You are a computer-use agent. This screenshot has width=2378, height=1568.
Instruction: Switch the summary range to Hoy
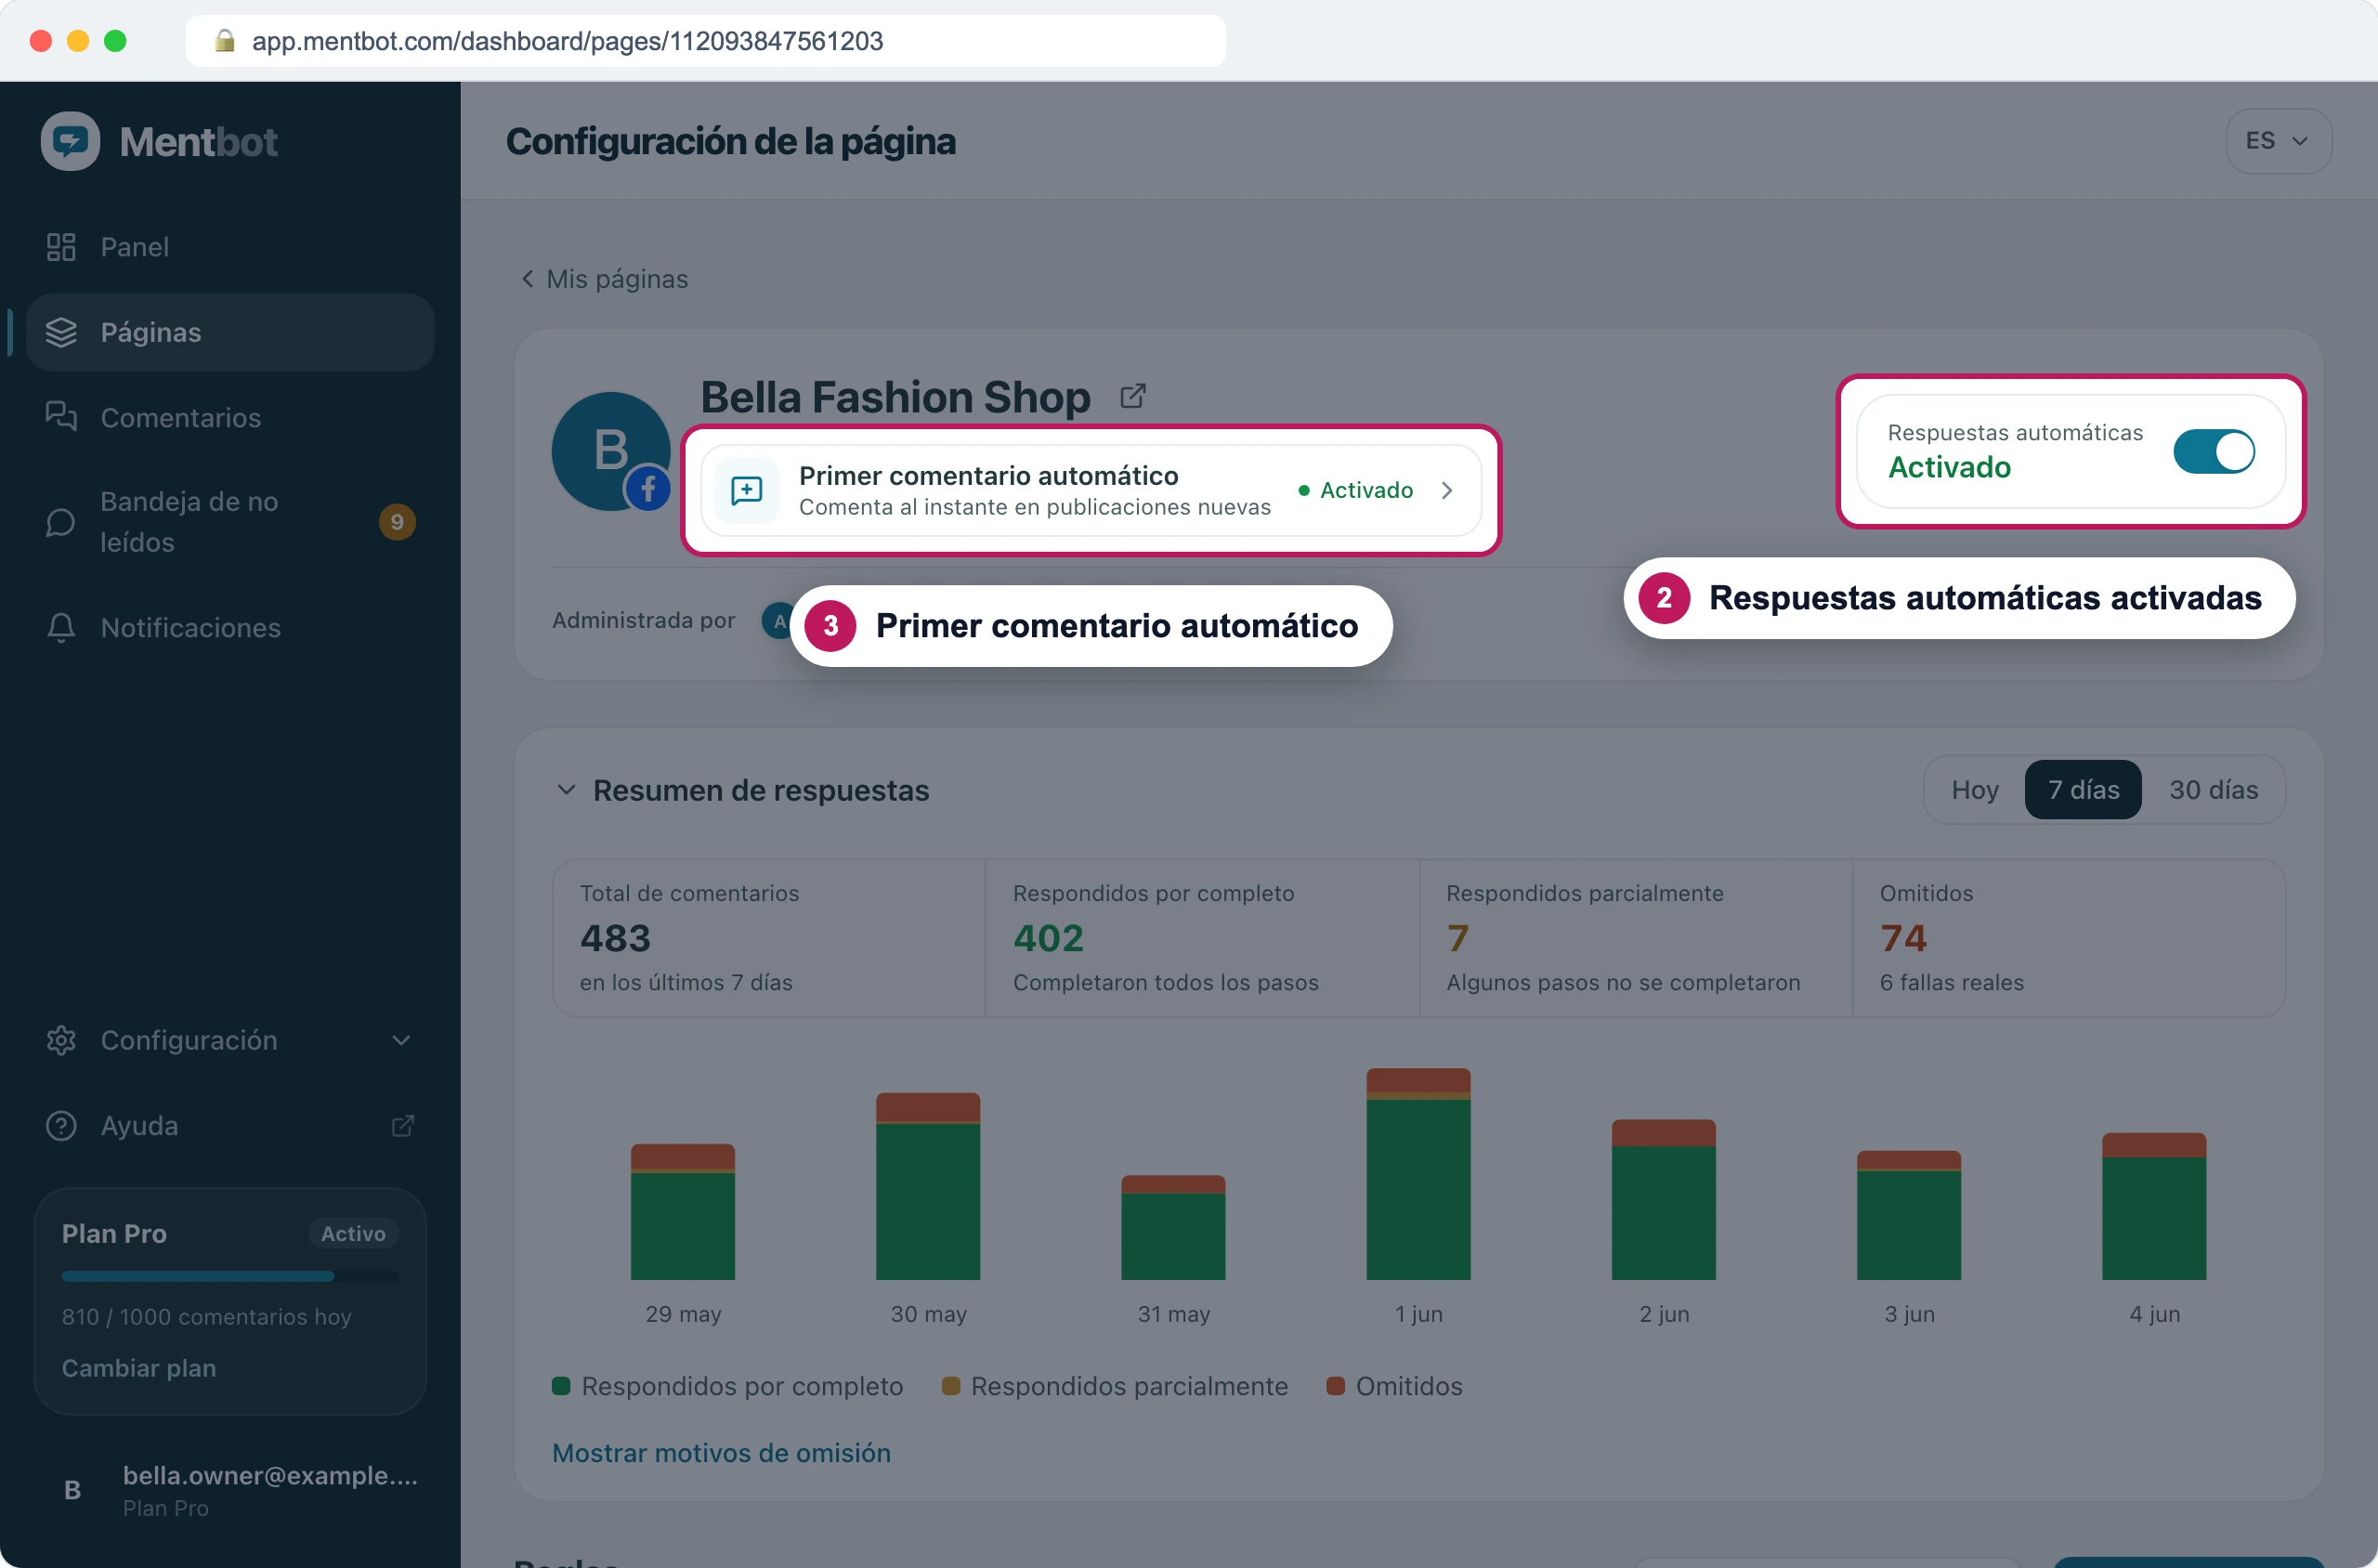click(x=1974, y=790)
